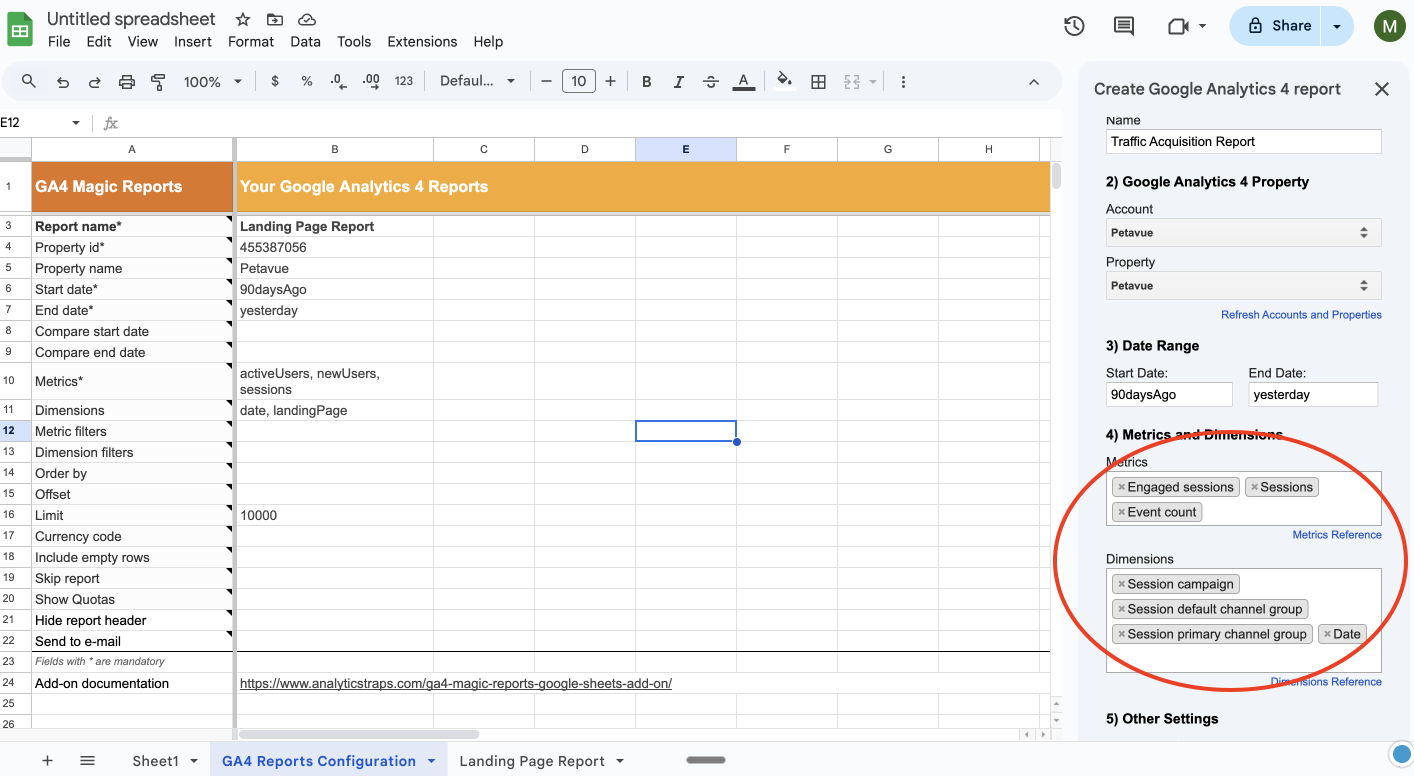The image size is (1414, 776).
Task: Click Refresh Accounts and Properties link
Action: [x=1301, y=315]
